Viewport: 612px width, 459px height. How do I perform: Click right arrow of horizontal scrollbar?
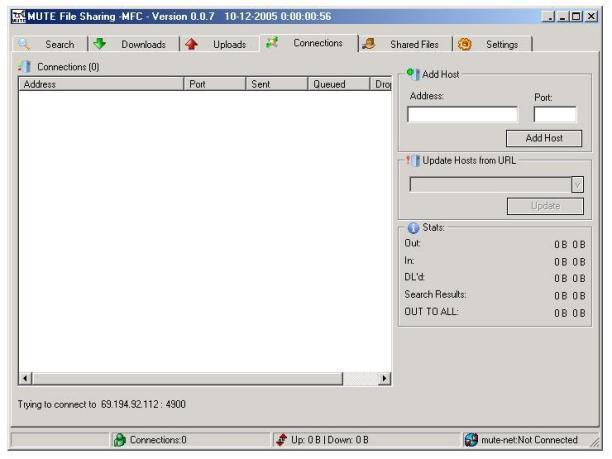385,379
